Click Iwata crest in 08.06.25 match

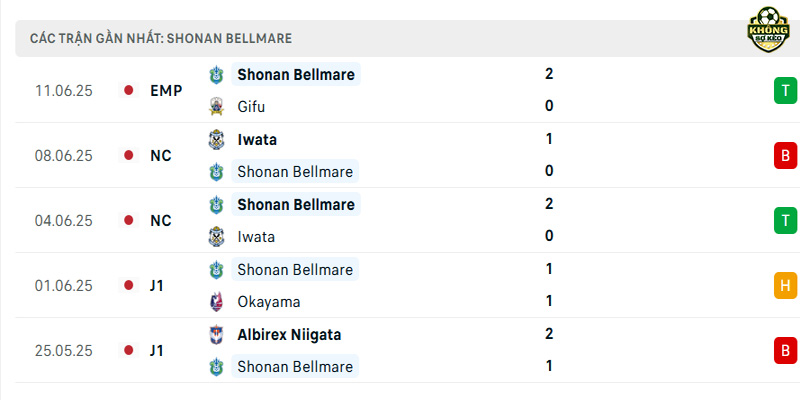[x=216, y=139]
